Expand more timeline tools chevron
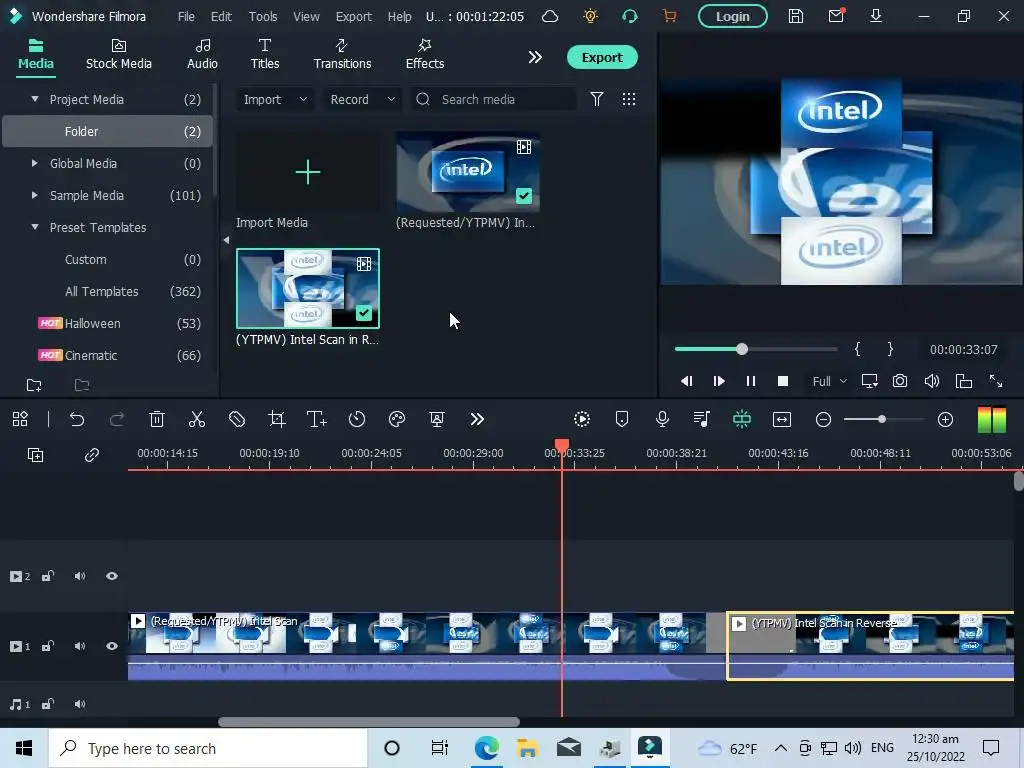This screenshot has width=1024, height=768. [x=477, y=419]
